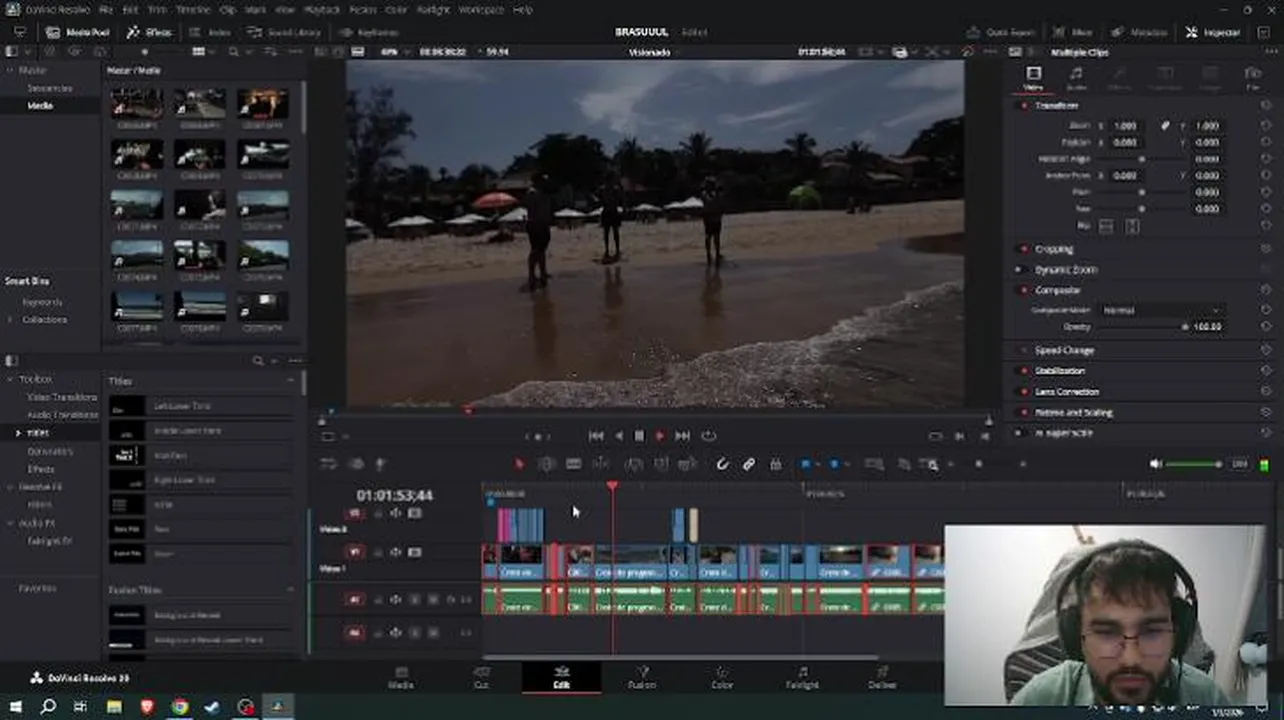Click the red Play forward button
This screenshot has height=720, width=1284.
(660, 436)
